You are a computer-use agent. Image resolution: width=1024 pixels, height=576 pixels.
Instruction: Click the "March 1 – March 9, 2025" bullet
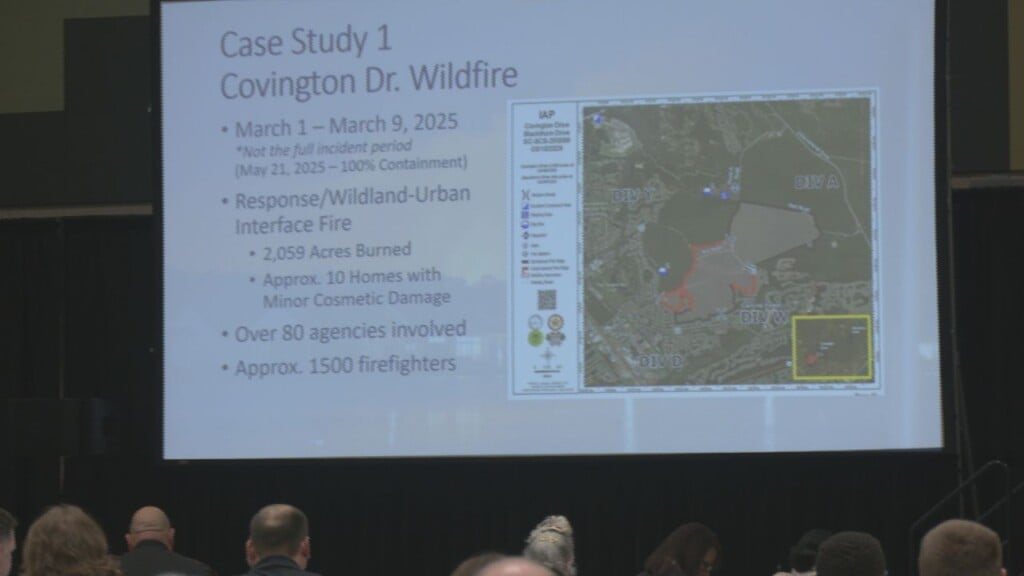[346, 128]
